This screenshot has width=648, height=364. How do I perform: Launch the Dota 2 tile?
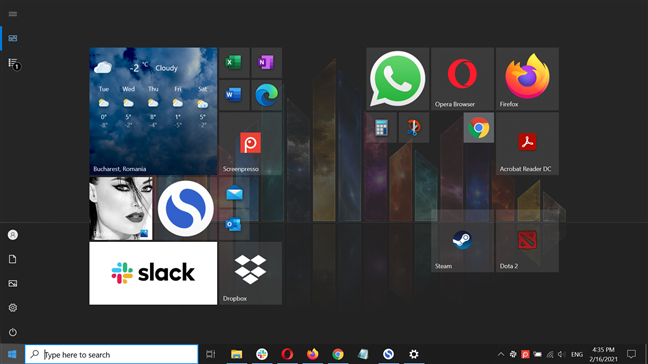(x=527, y=241)
